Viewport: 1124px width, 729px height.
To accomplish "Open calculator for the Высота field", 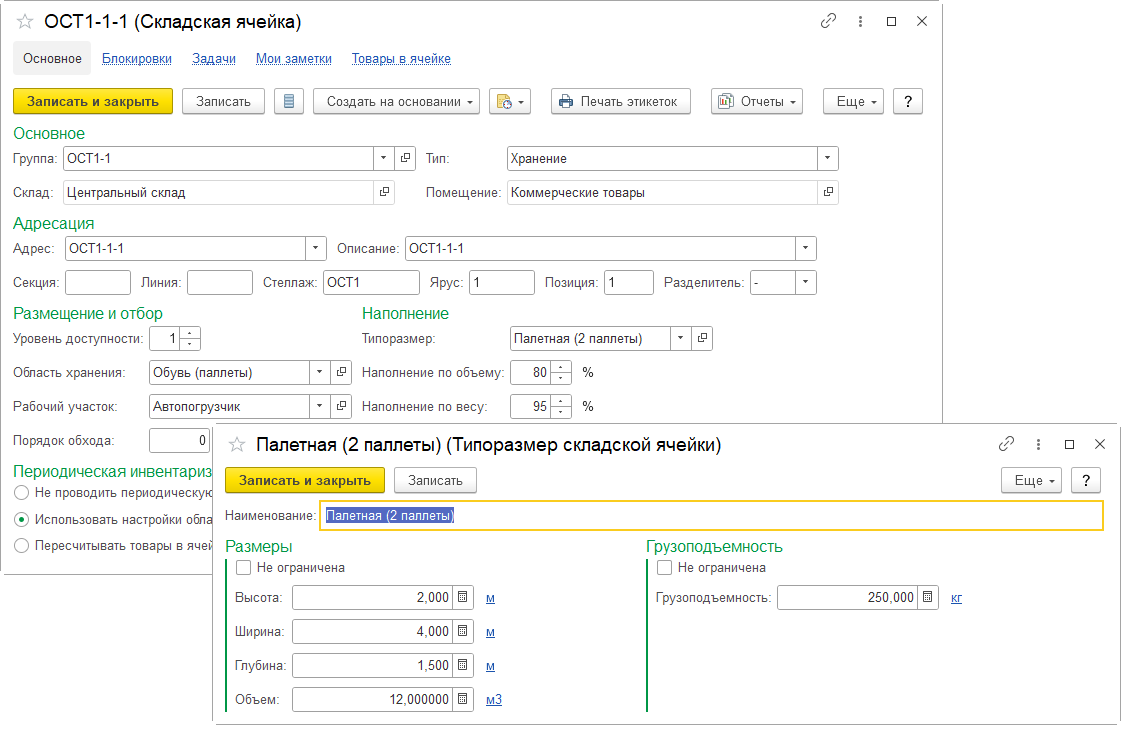I will point(462,598).
